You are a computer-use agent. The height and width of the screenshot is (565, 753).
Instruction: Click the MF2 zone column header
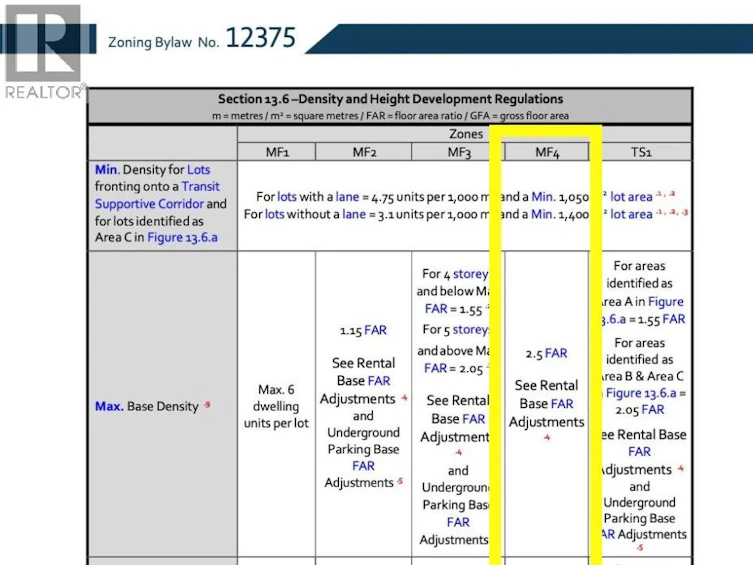[364, 152]
